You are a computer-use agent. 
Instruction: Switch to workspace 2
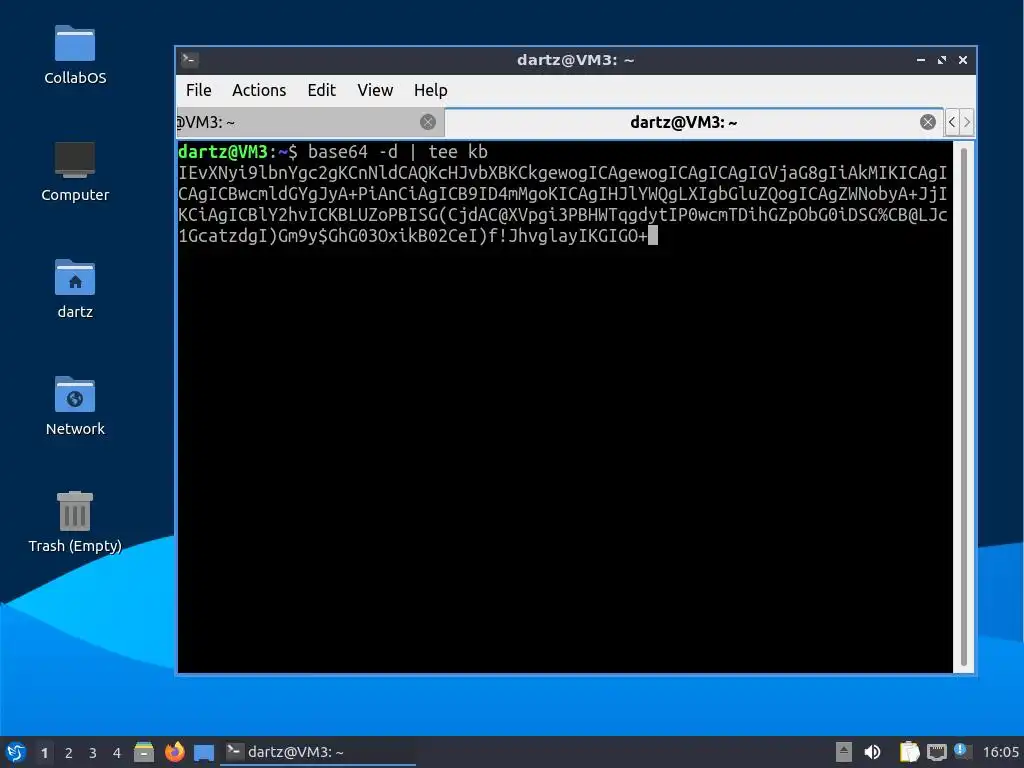point(69,753)
